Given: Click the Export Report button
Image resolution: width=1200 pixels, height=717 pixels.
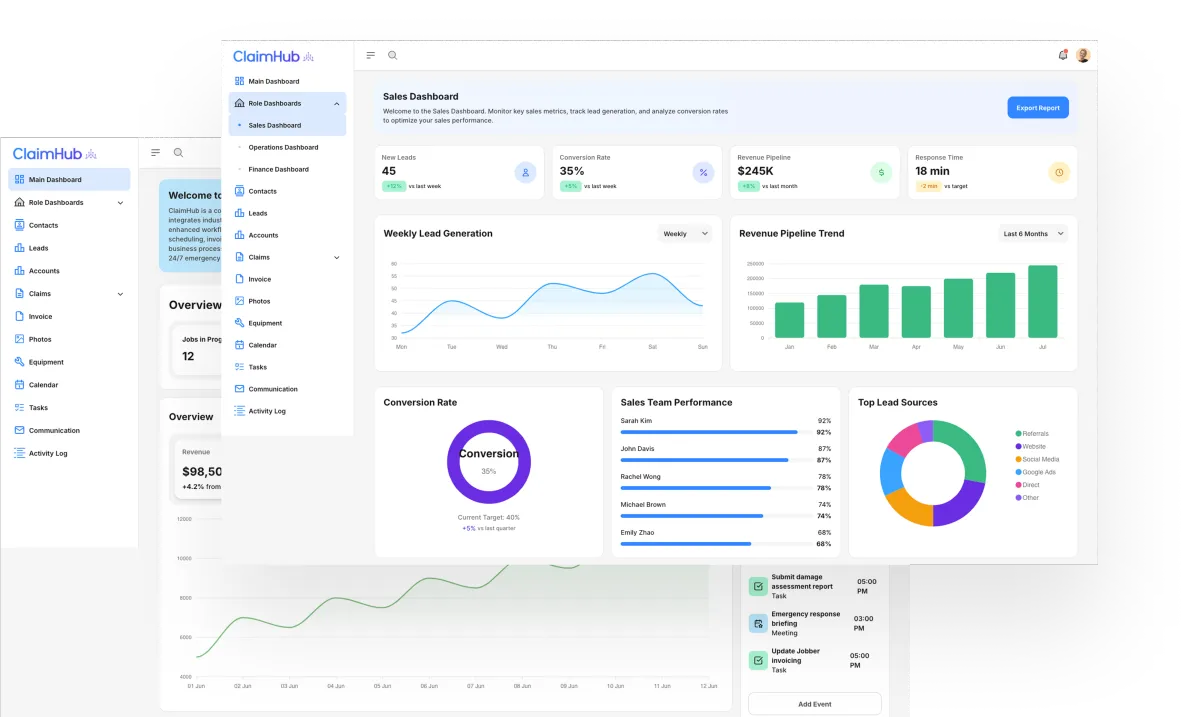Looking at the screenshot, I should (x=1038, y=107).
